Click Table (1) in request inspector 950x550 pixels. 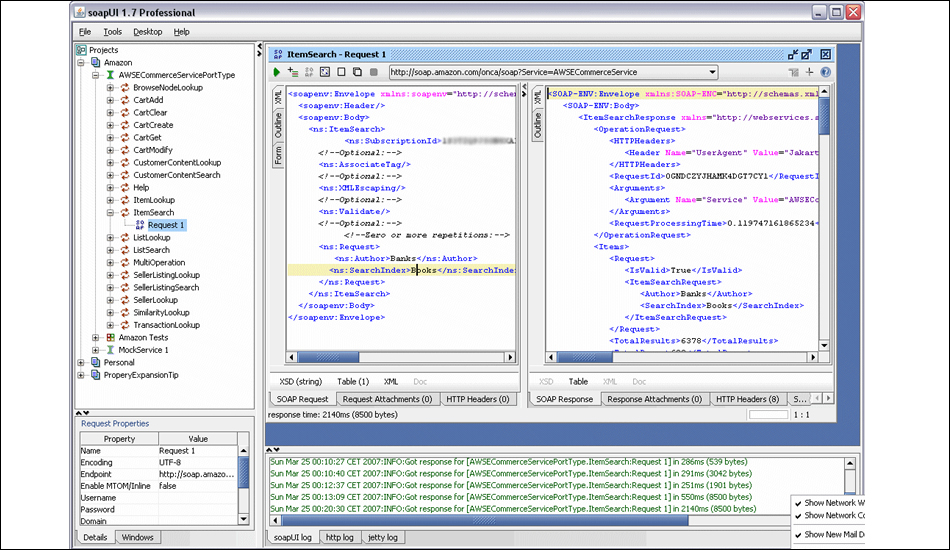(353, 382)
